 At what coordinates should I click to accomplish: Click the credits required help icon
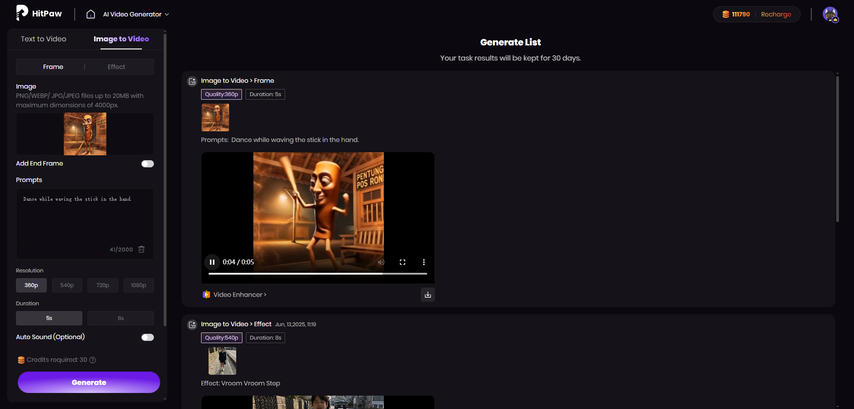point(93,360)
